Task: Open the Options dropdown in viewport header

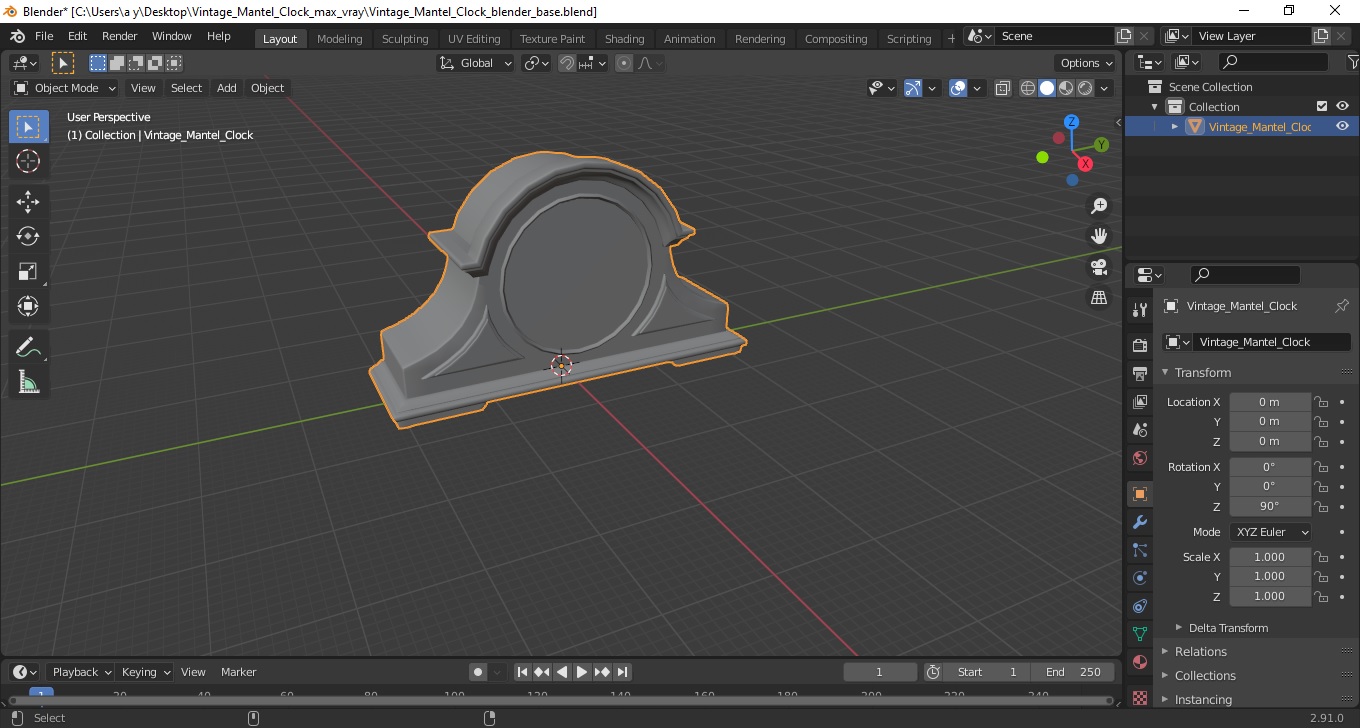Action: click(1087, 63)
